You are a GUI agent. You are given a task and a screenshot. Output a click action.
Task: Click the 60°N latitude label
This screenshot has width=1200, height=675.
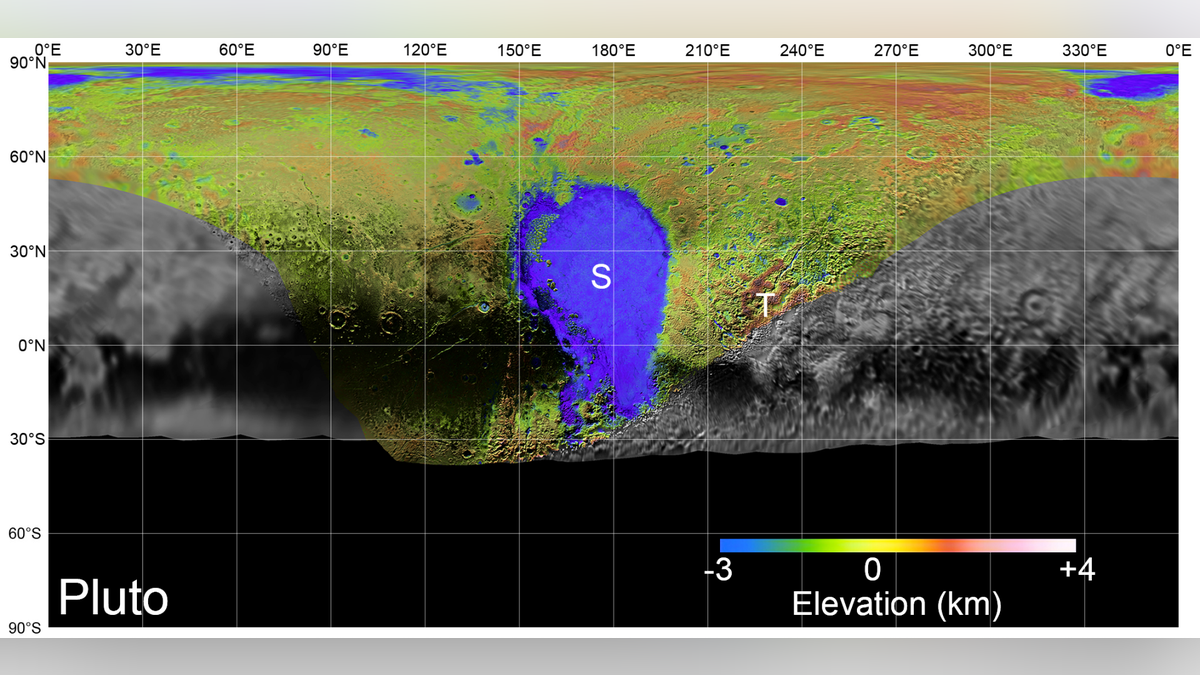[25, 157]
